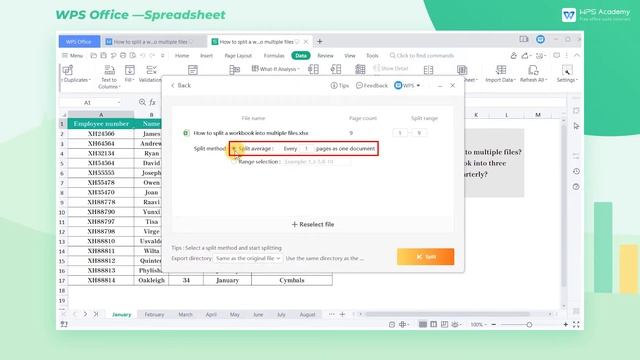640x360 pixels.
Task: Click the Validation ribbon icon
Action: (x=151, y=70)
